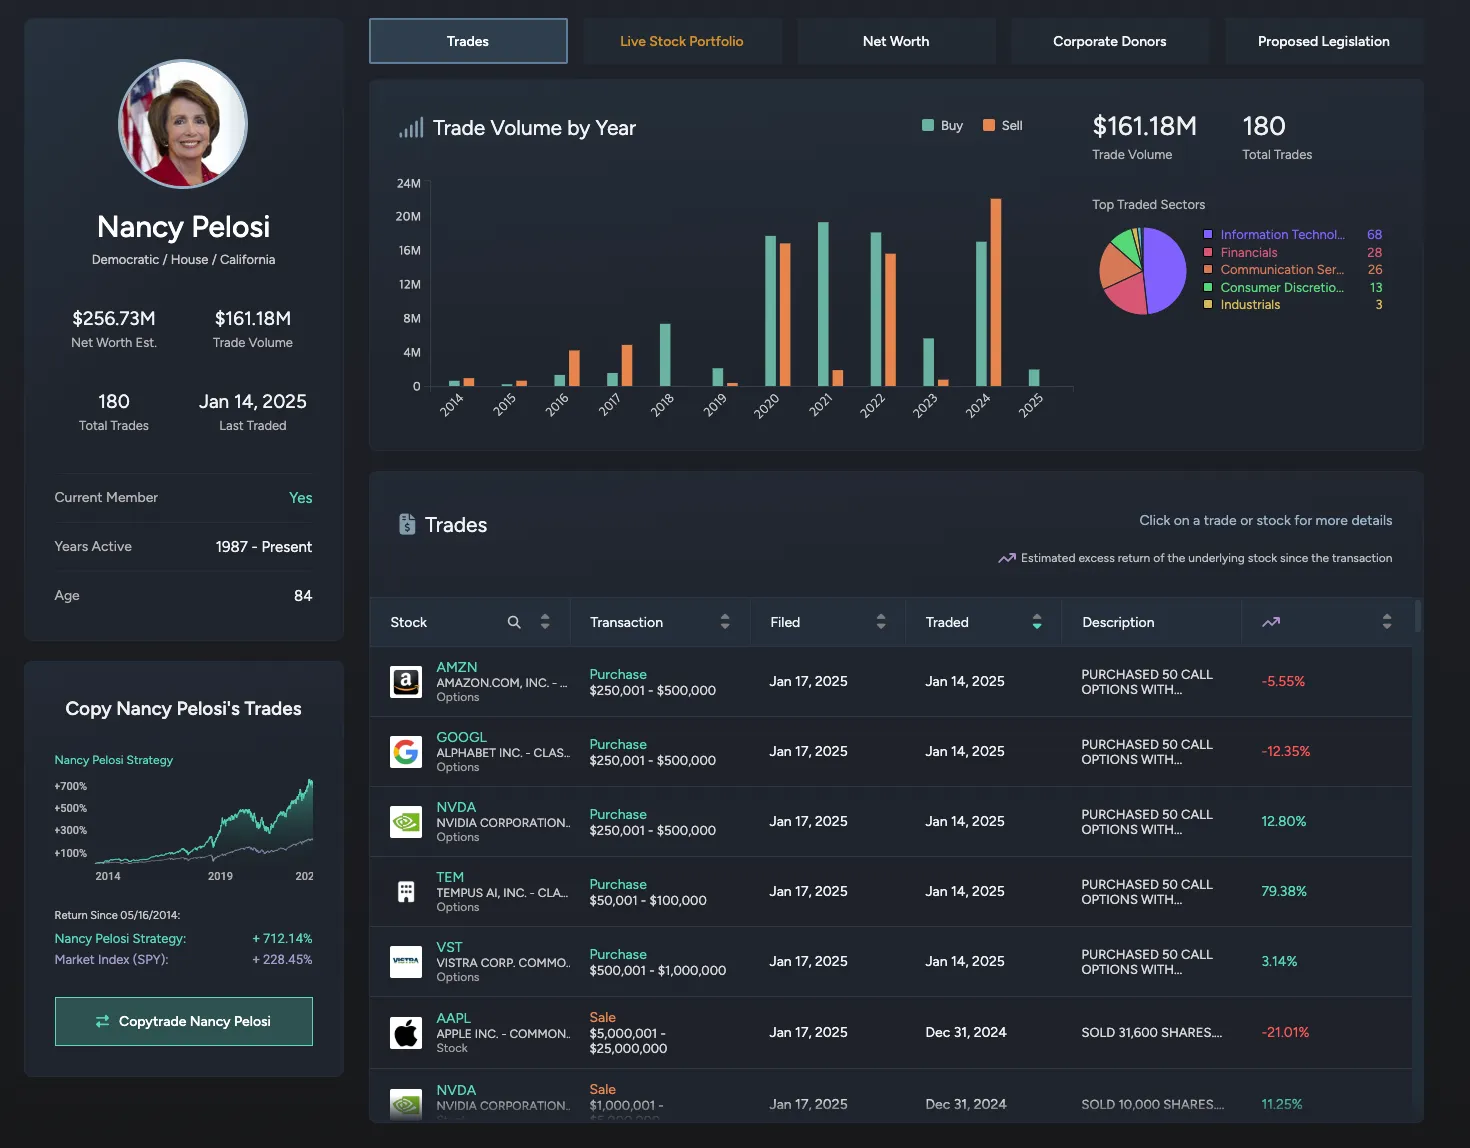Open the TEM ticker link
This screenshot has width=1470, height=1148.
(450, 877)
